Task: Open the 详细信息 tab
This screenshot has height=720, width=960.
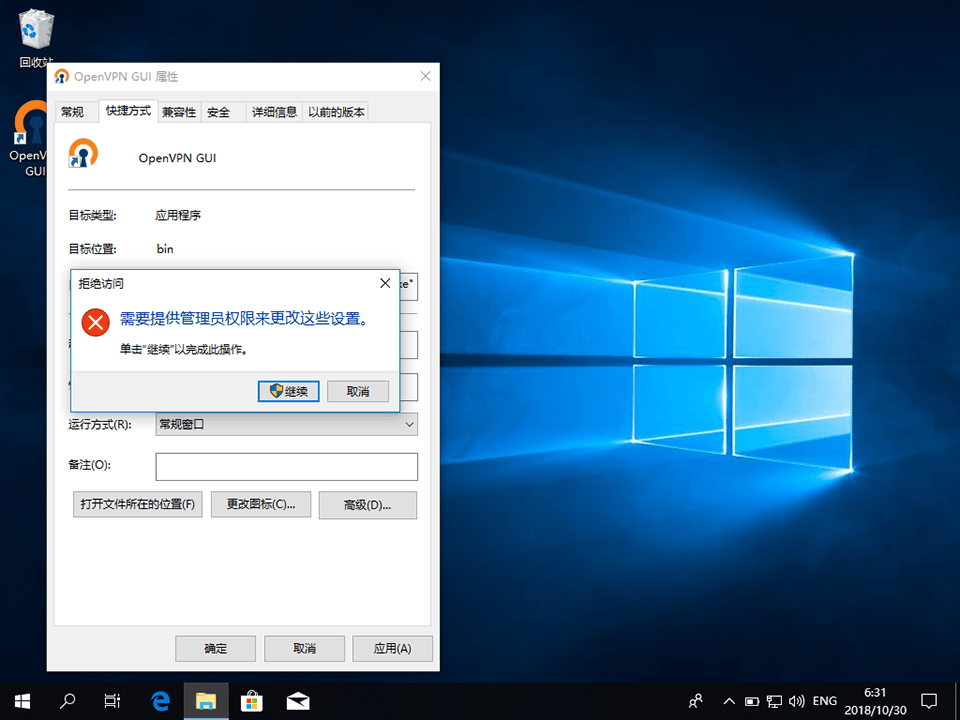Action: [x=274, y=112]
